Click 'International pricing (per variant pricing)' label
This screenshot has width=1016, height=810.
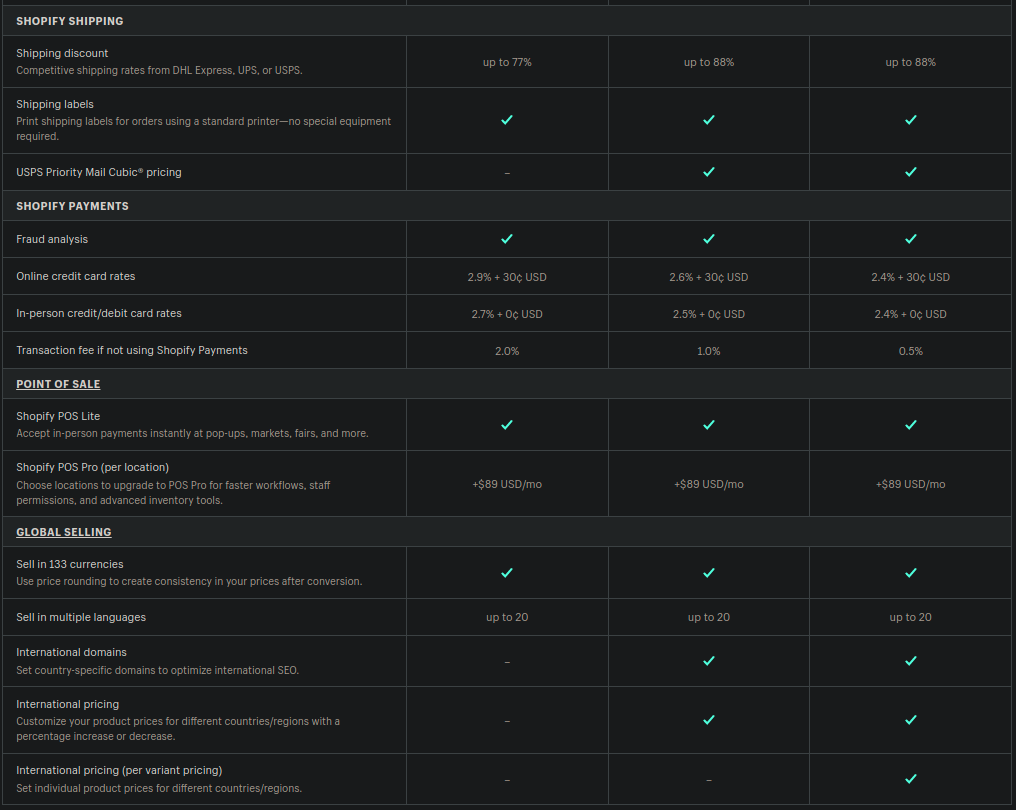point(119,770)
